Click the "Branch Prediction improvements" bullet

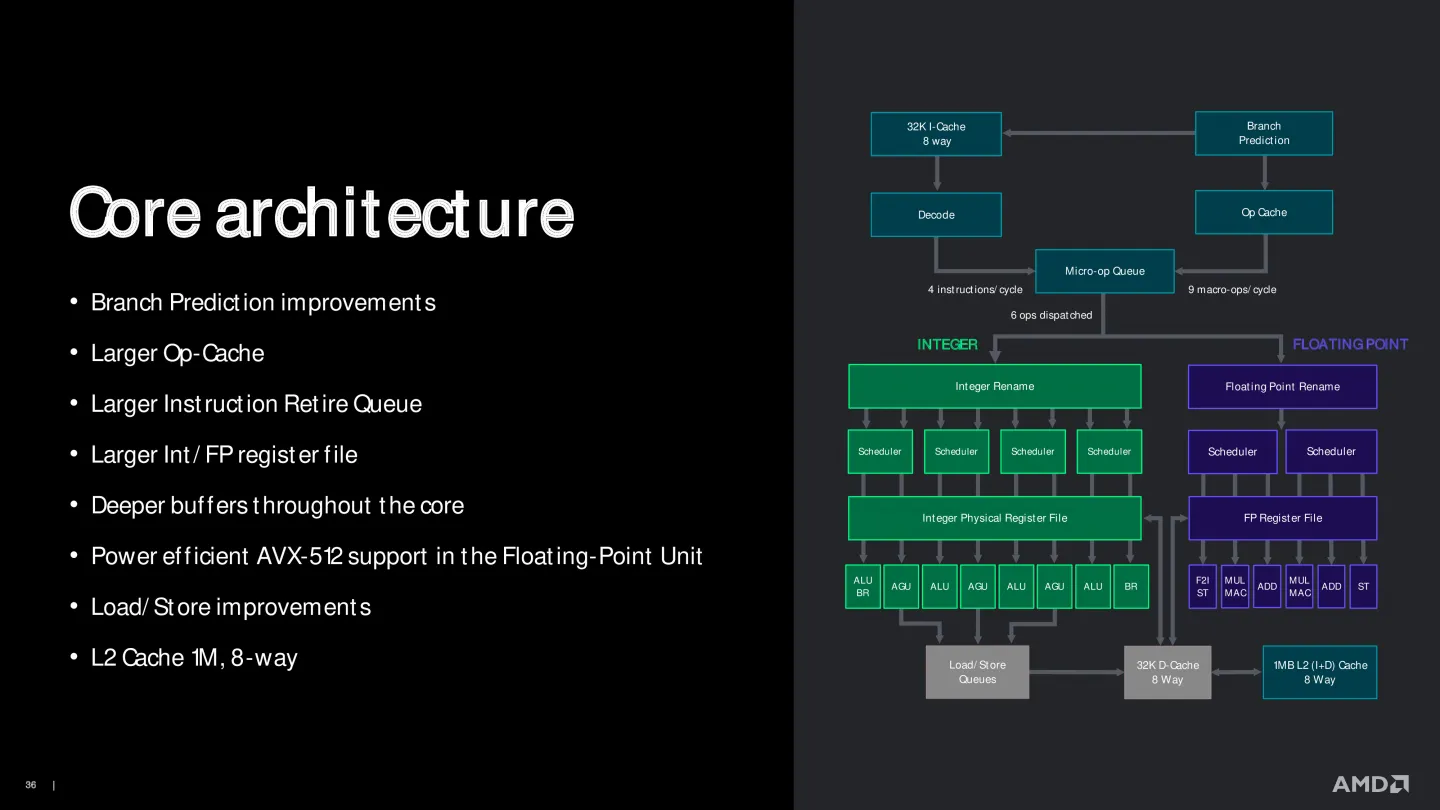pyautogui.click(x=263, y=302)
